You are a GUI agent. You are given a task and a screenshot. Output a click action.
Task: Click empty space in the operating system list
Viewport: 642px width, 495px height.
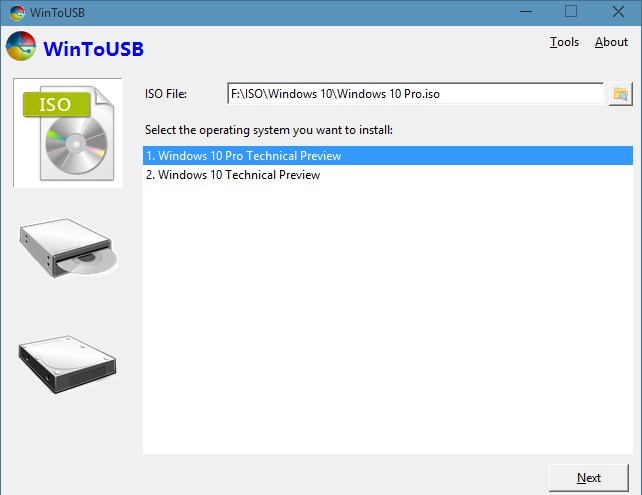point(387,320)
